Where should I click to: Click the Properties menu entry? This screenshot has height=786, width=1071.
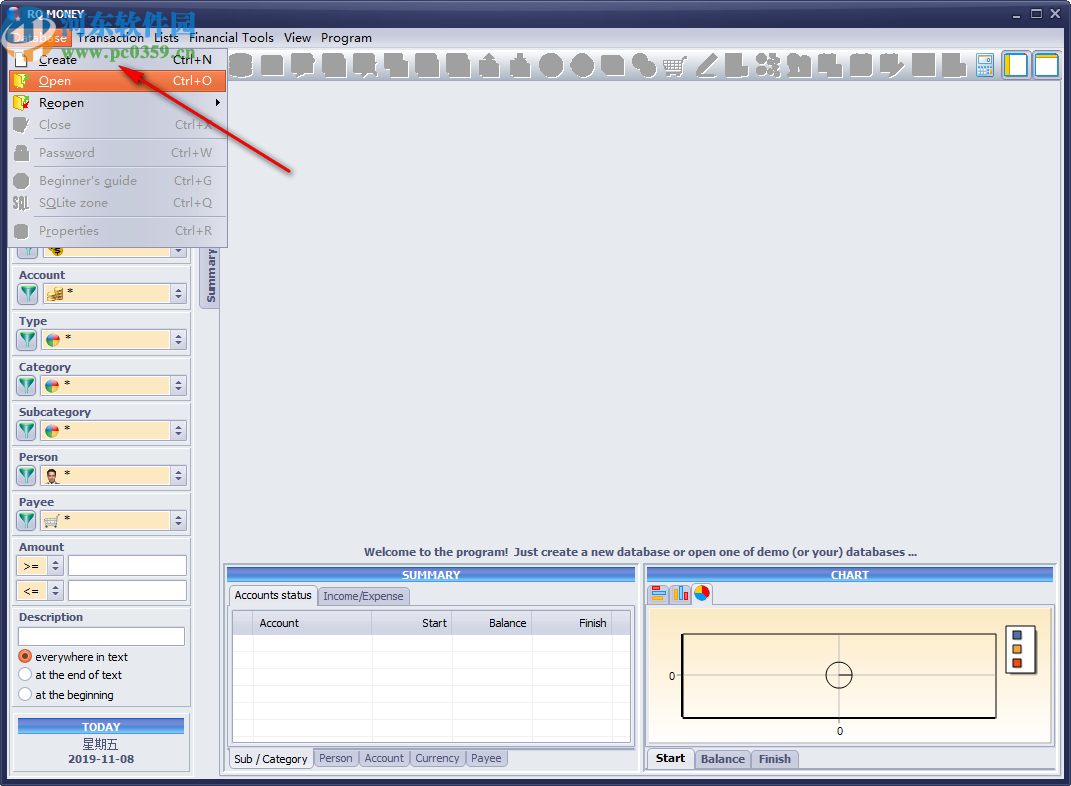pos(117,231)
